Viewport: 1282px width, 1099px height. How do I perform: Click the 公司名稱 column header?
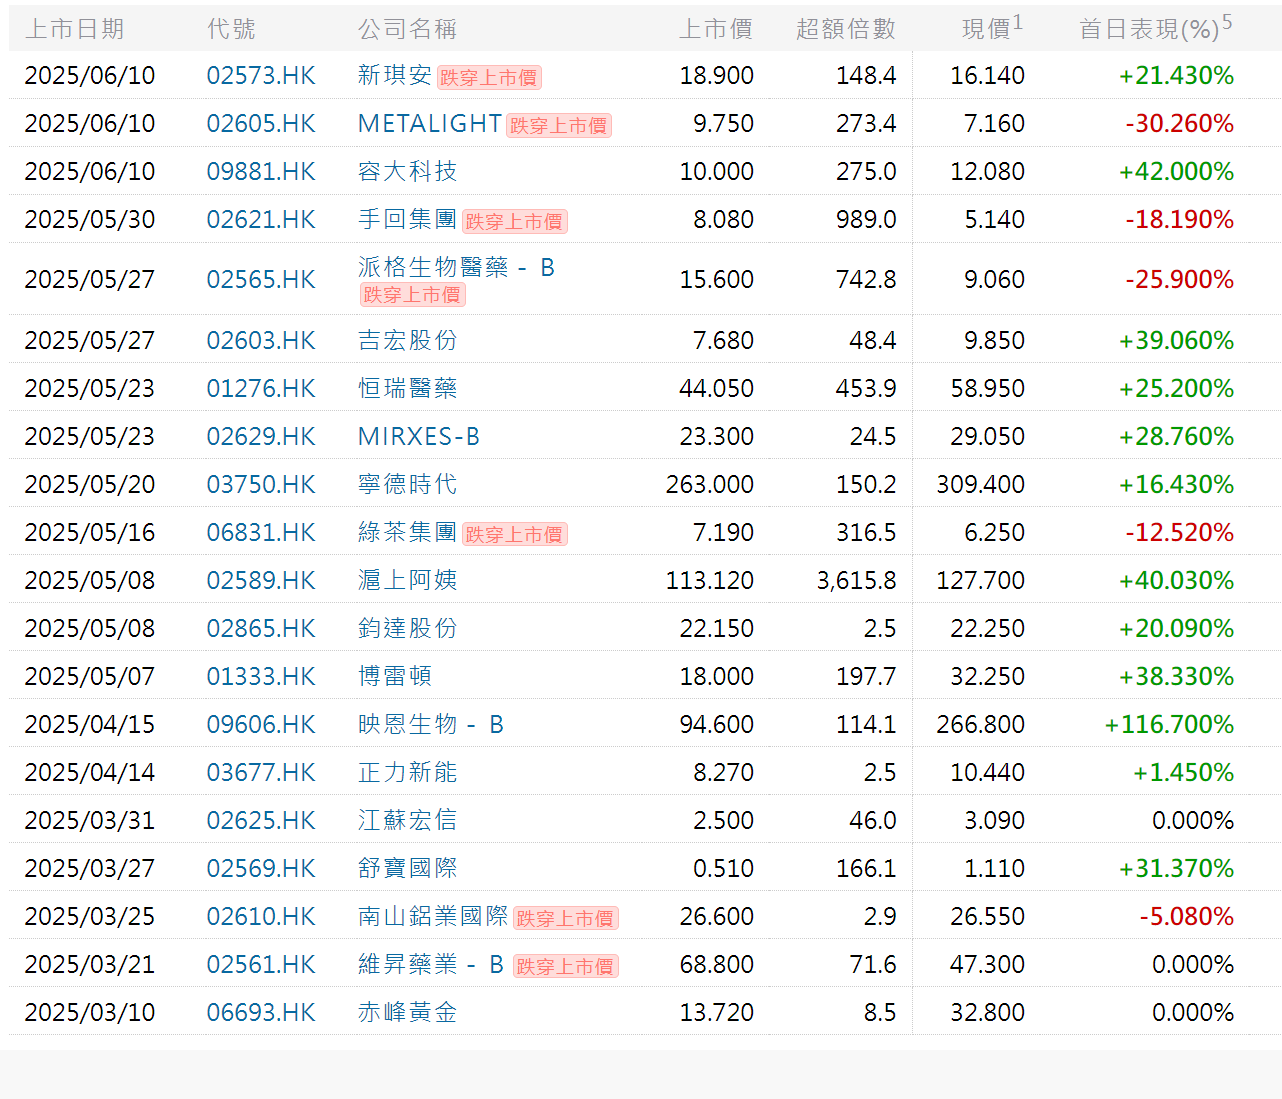point(408,30)
